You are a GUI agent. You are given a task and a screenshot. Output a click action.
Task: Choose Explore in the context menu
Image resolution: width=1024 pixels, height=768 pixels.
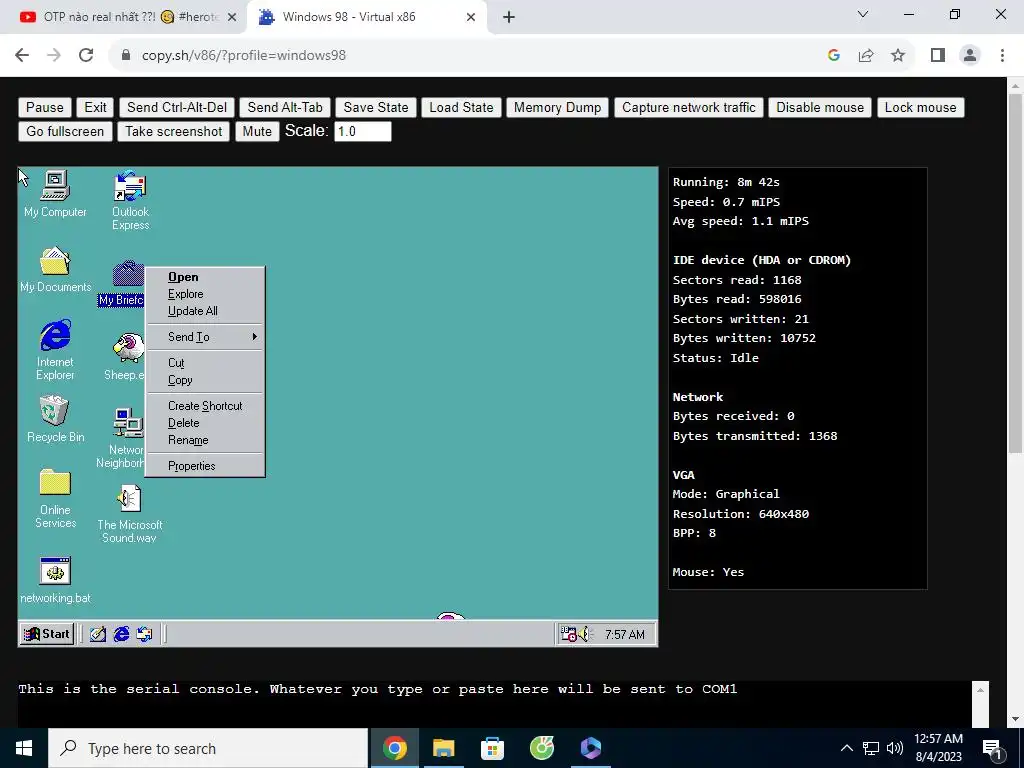coord(205,294)
